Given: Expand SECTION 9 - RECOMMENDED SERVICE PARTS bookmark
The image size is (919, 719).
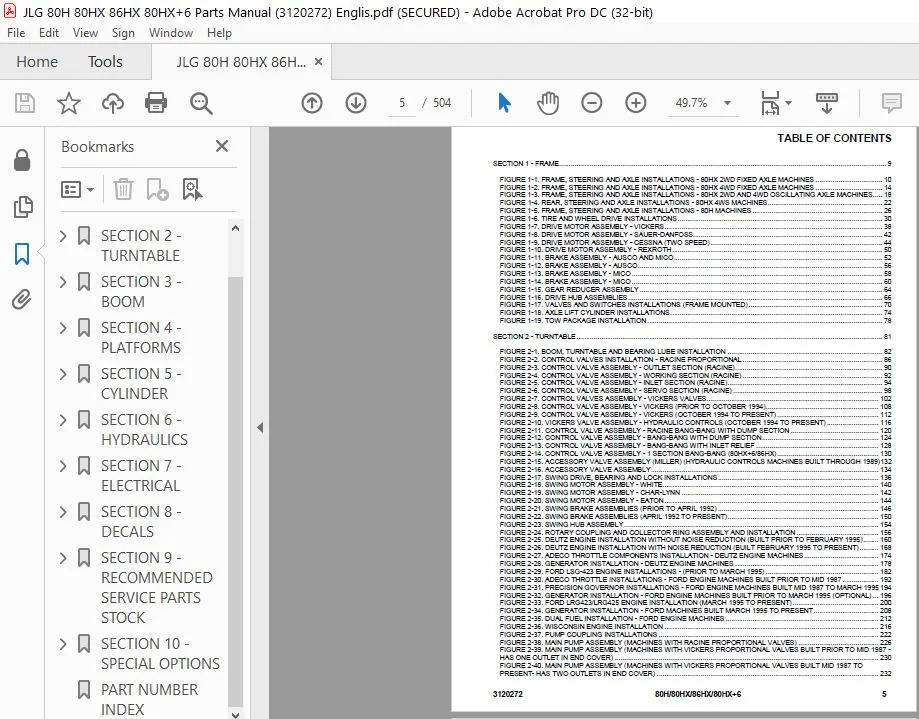Looking at the screenshot, I should pos(63,558).
